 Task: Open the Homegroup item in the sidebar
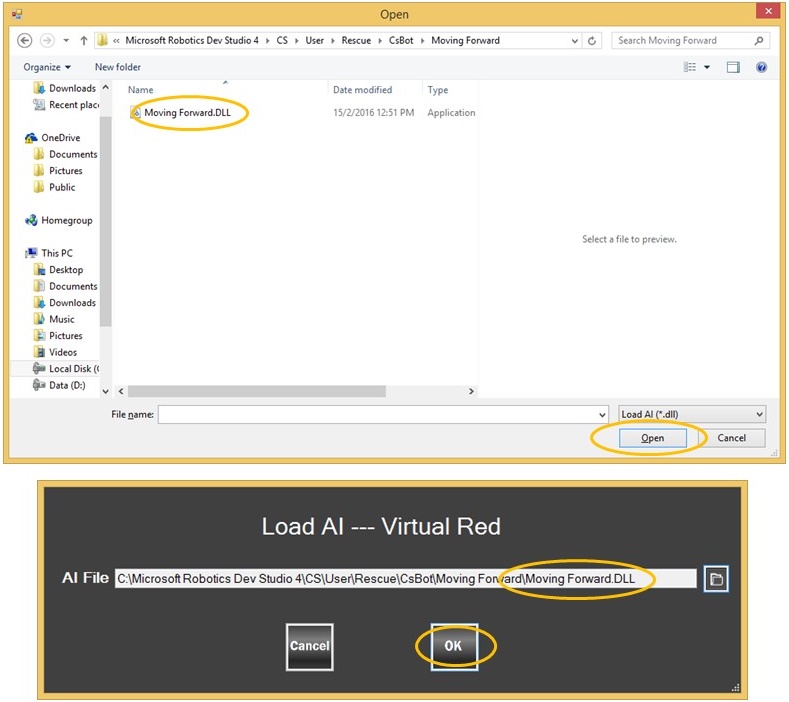pos(66,220)
